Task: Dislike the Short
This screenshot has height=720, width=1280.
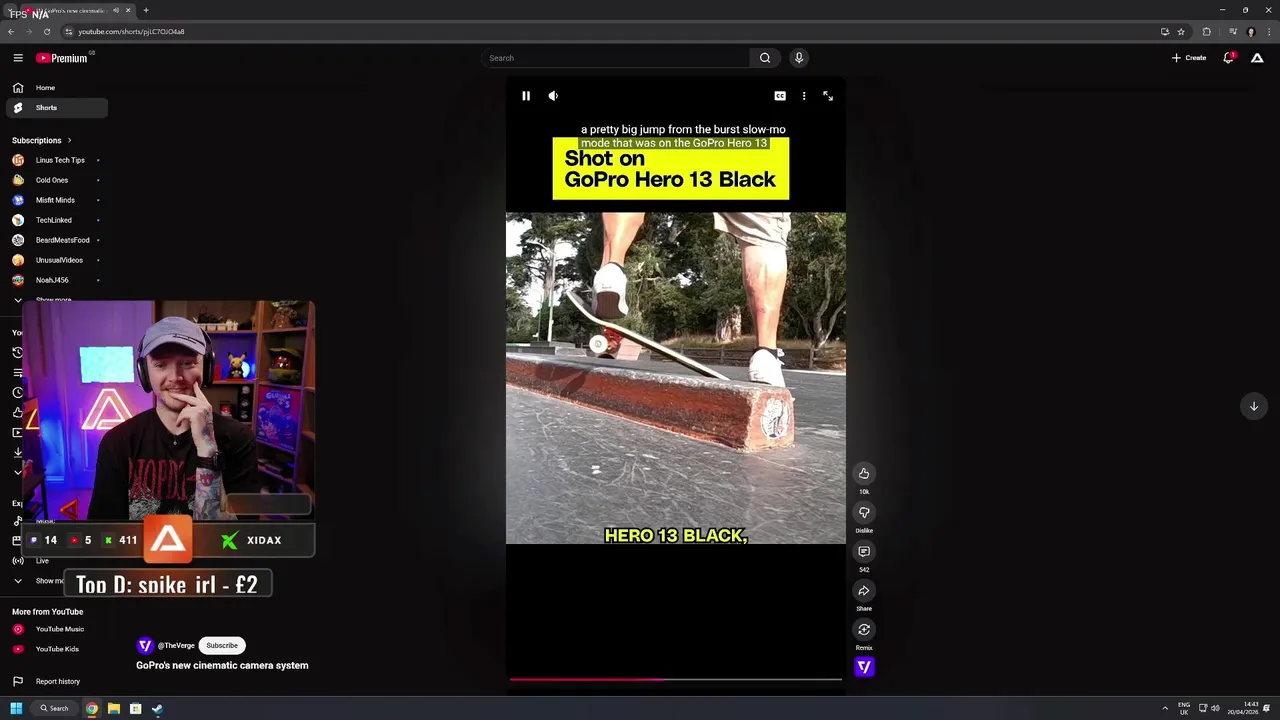Action: click(864, 513)
